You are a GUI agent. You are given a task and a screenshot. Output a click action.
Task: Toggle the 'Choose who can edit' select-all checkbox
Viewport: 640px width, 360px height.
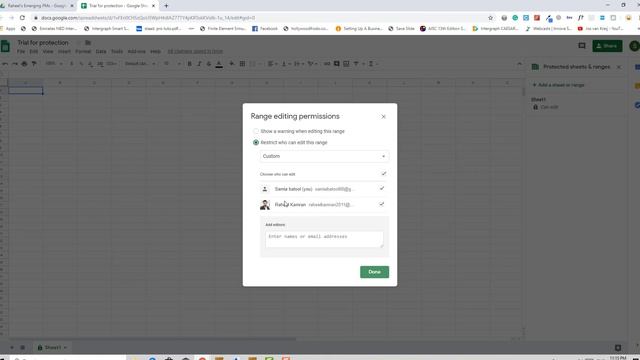point(383,174)
